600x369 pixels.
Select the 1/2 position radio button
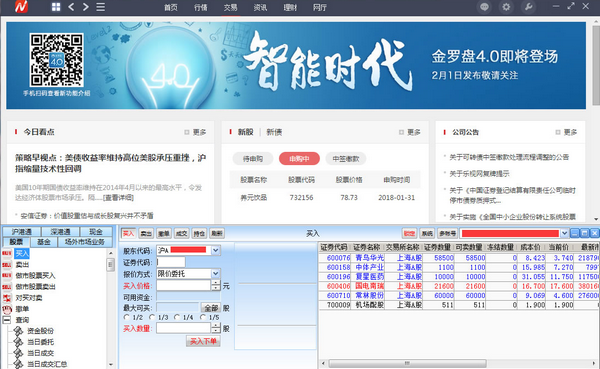click(127, 317)
